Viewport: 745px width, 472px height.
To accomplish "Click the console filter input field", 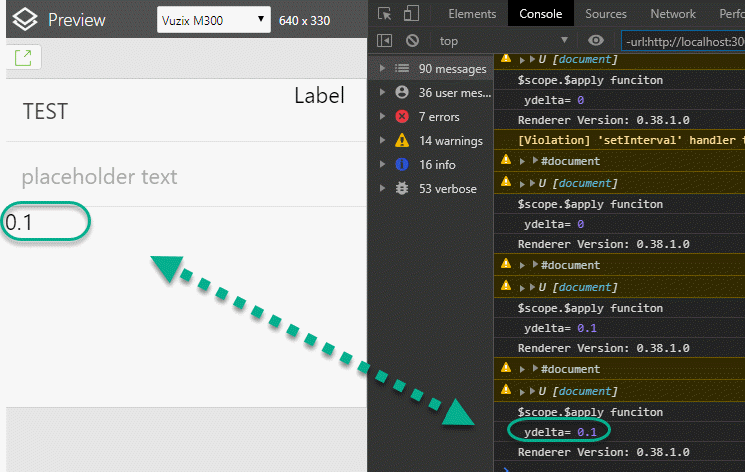I will click(683, 42).
